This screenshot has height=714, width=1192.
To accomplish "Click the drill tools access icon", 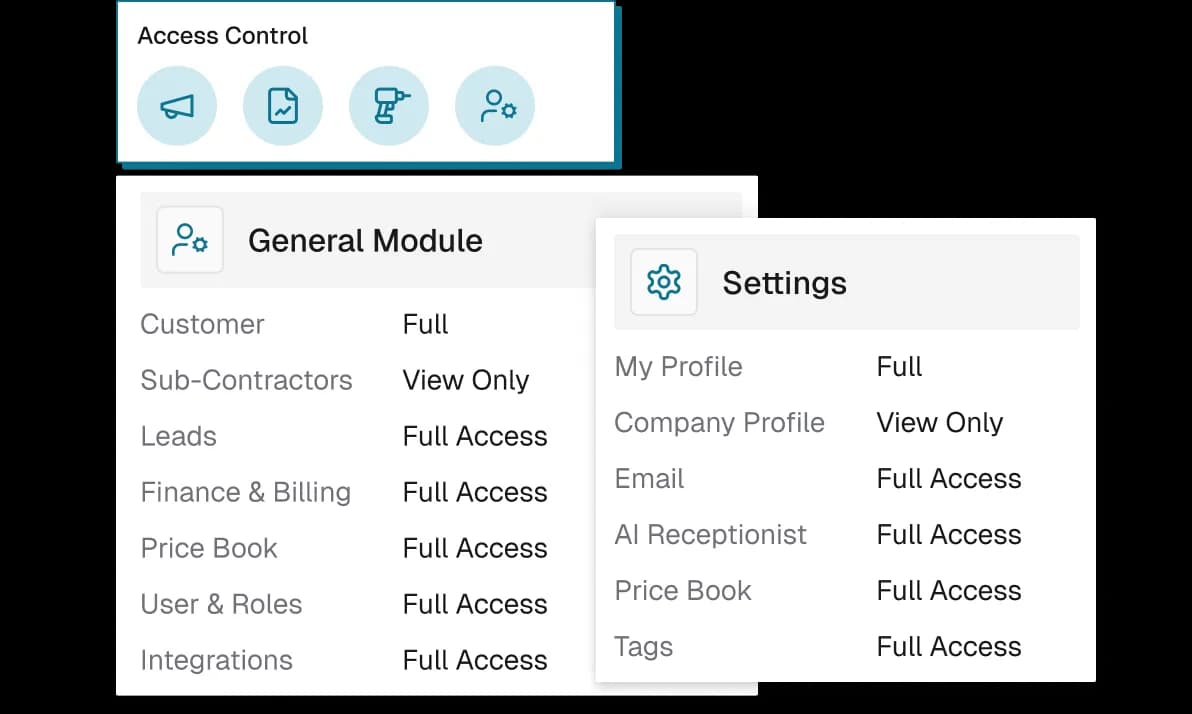I will [x=389, y=105].
